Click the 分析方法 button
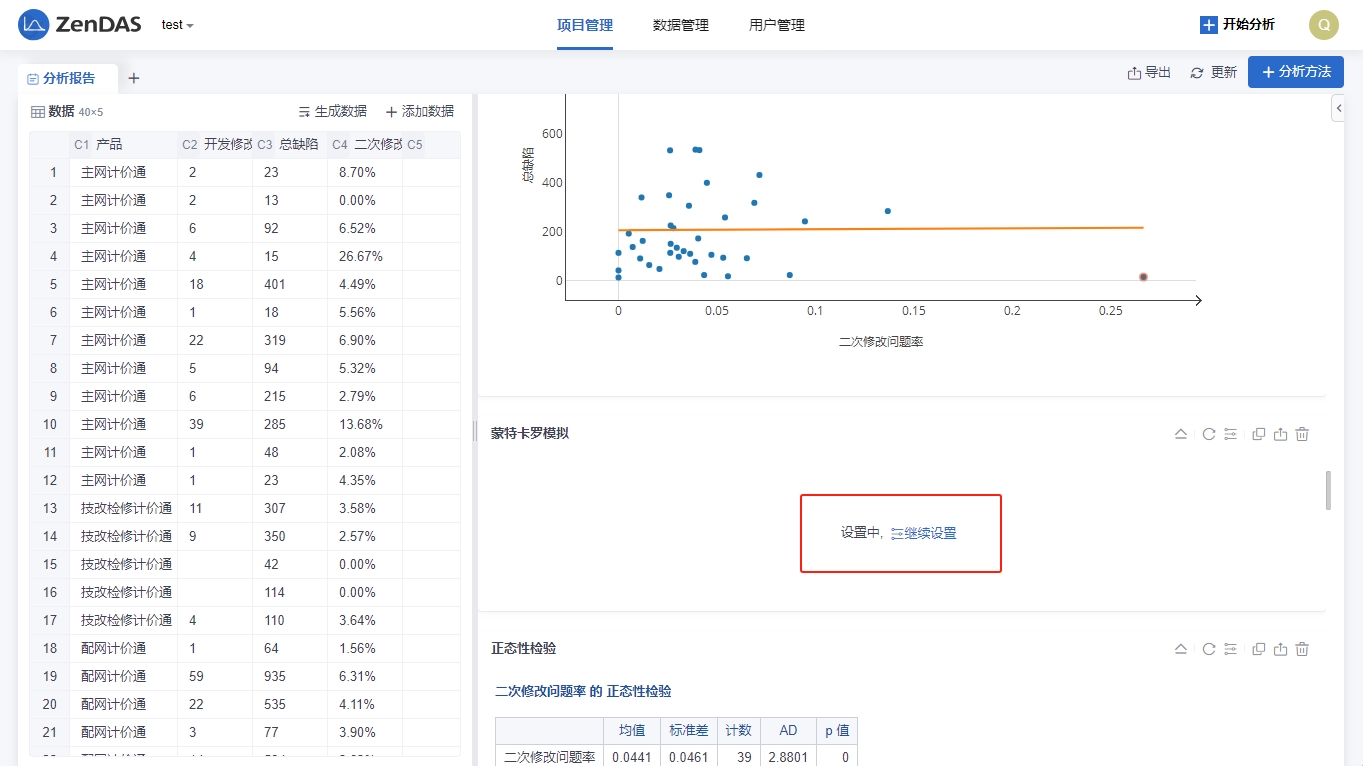Screen dimensions: 1363x766 (1295, 72)
